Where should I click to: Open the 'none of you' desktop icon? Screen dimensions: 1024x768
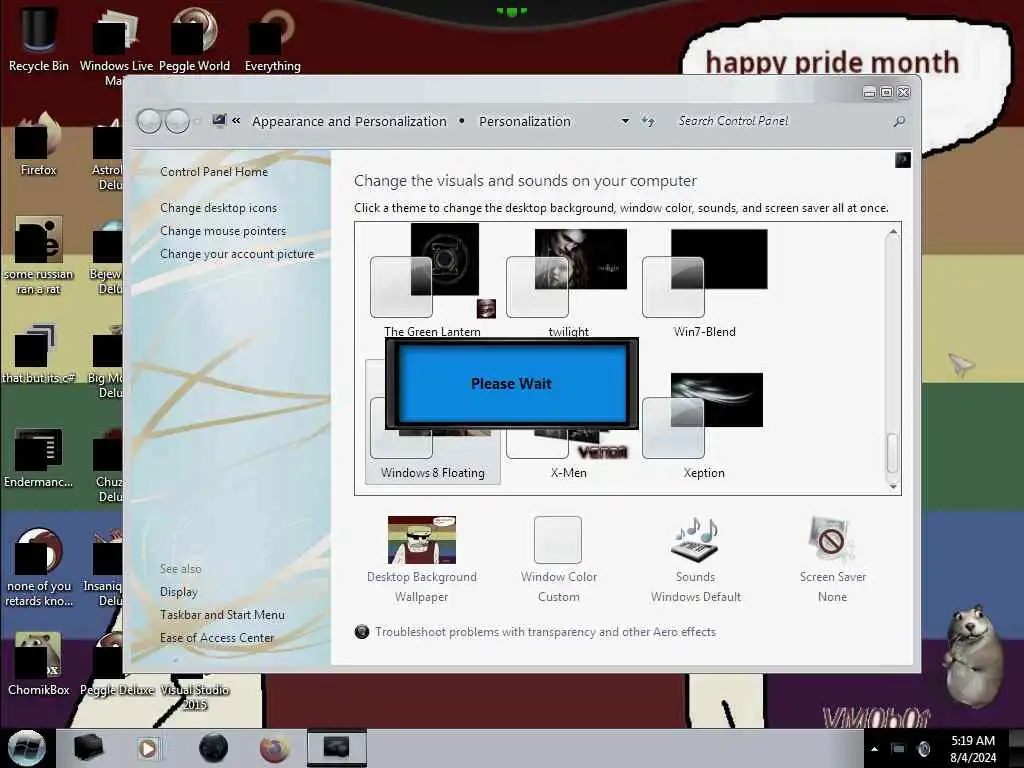pyautogui.click(x=39, y=567)
